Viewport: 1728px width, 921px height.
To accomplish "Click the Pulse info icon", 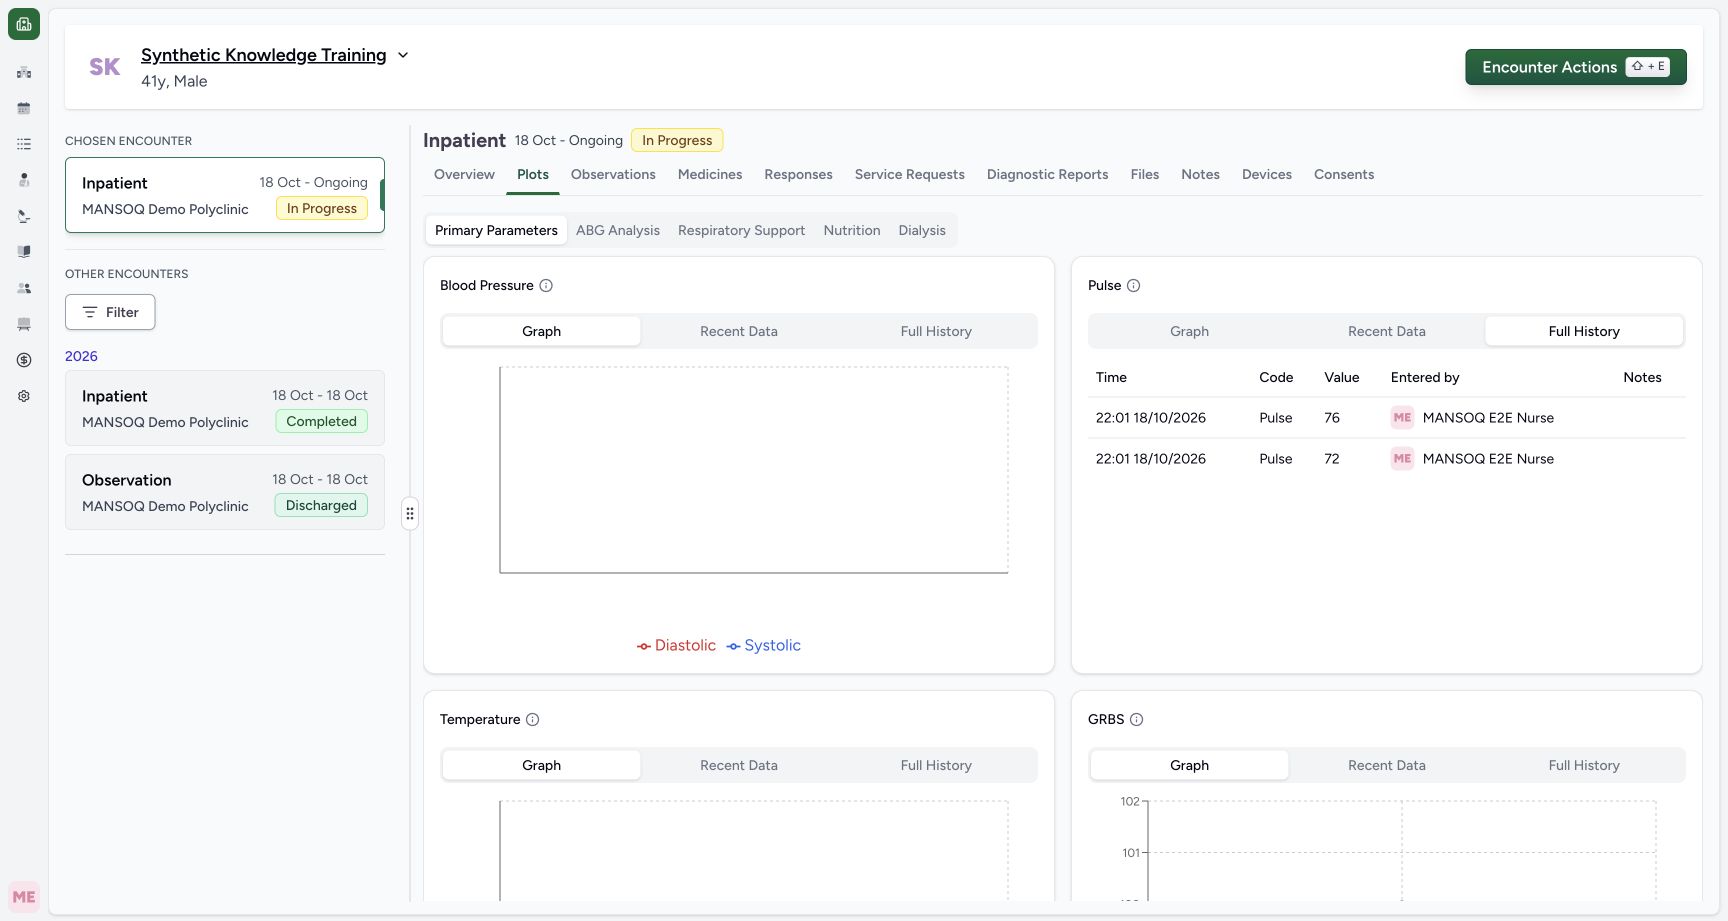I will click(x=1133, y=286).
